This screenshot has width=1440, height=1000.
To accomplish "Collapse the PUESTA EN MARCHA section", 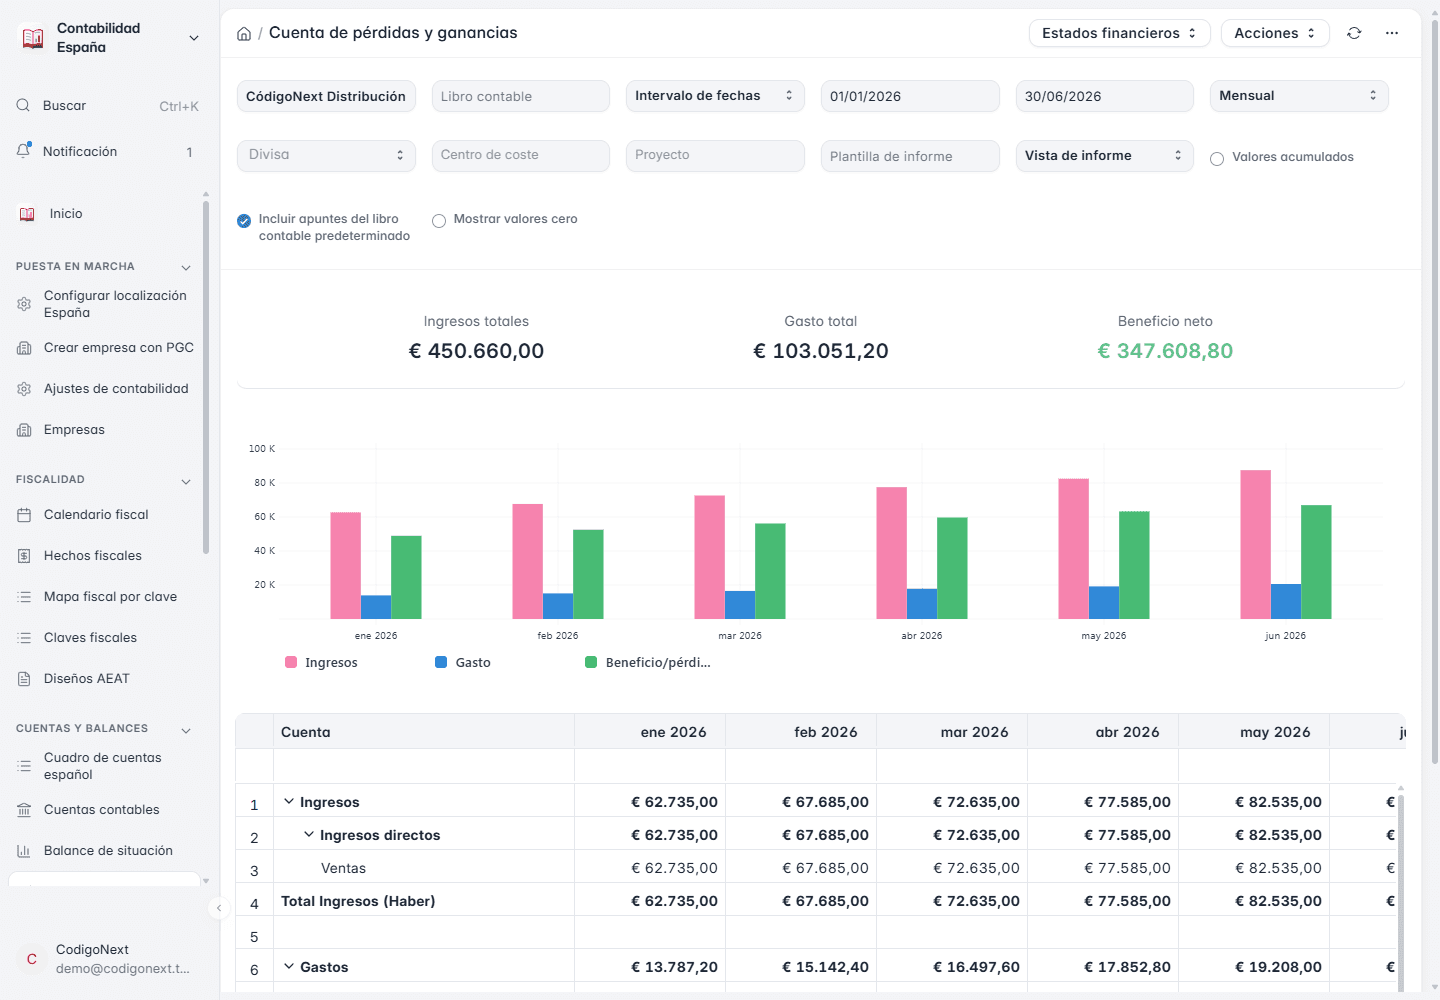I will tap(186, 267).
